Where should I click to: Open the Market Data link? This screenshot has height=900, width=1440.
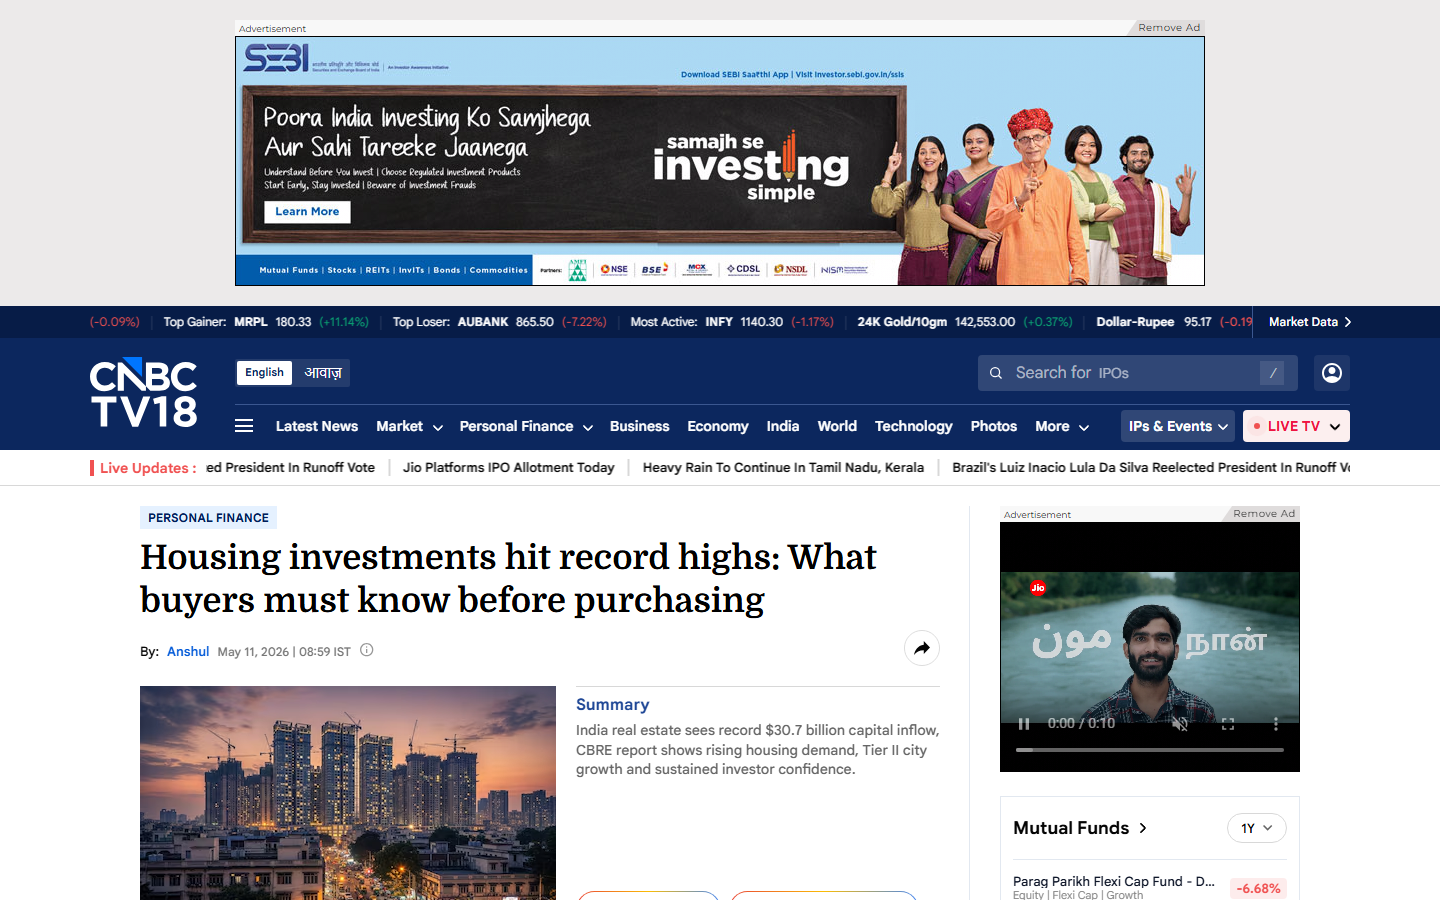[x=1310, y=322]
